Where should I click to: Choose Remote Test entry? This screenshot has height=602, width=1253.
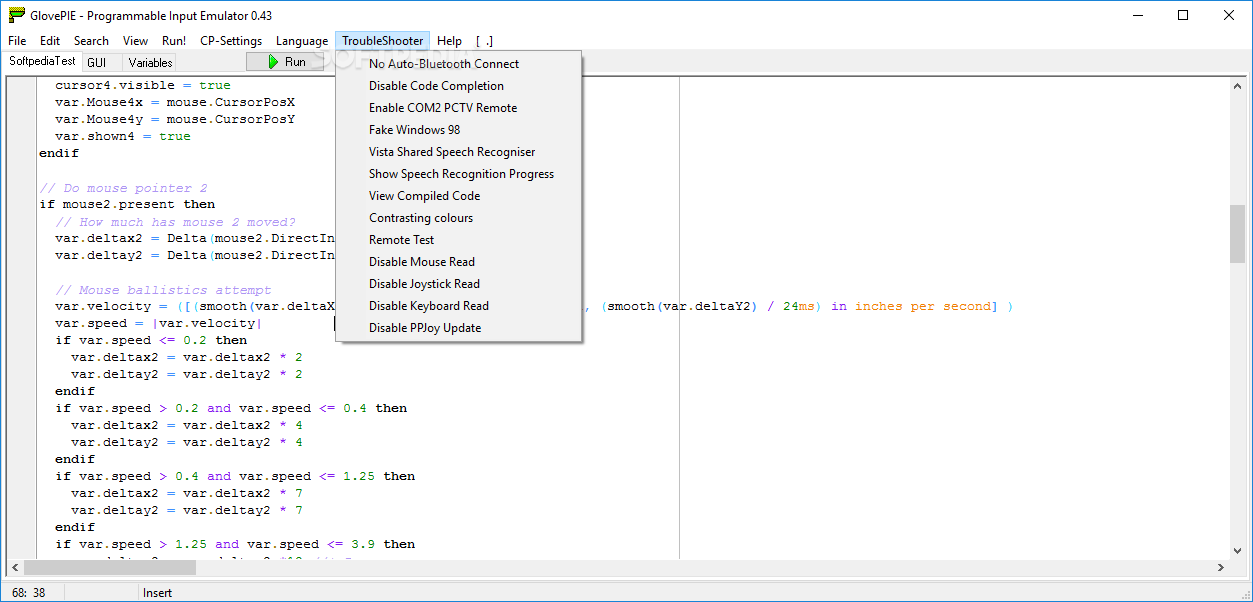click(459, 240)
